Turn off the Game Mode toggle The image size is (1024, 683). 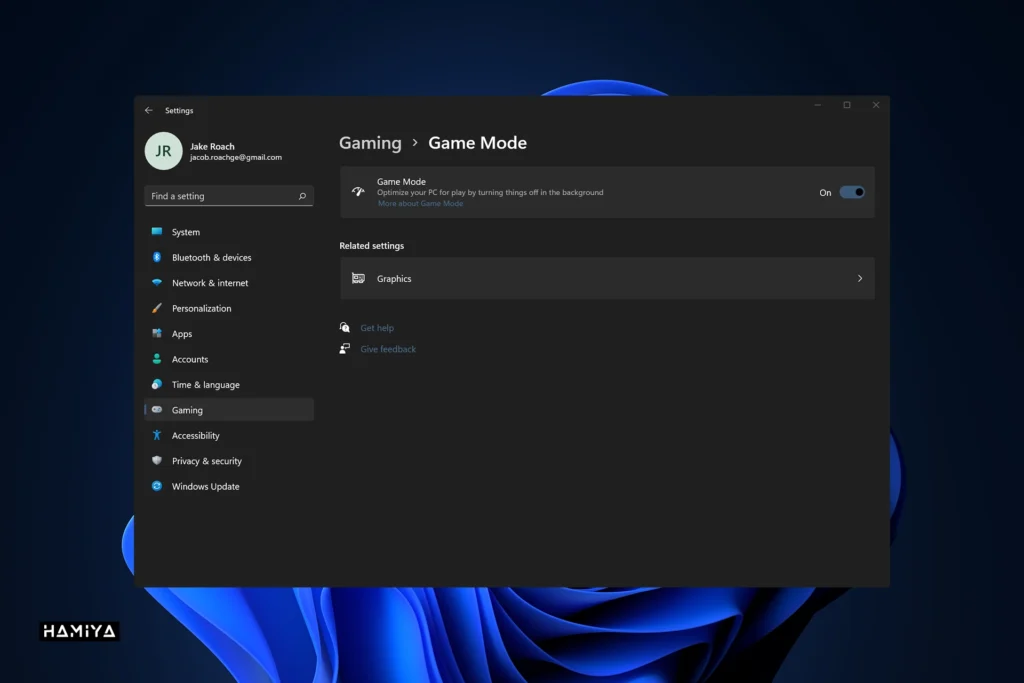pos(852,192)
